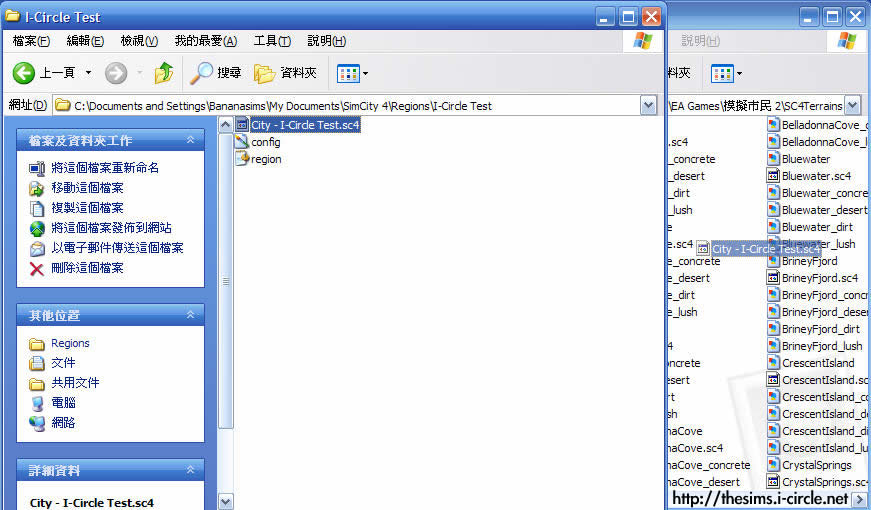The image size is (871, 510).
Task: Click the Up folder toolbar icon
Action: (x=164, y=73)
